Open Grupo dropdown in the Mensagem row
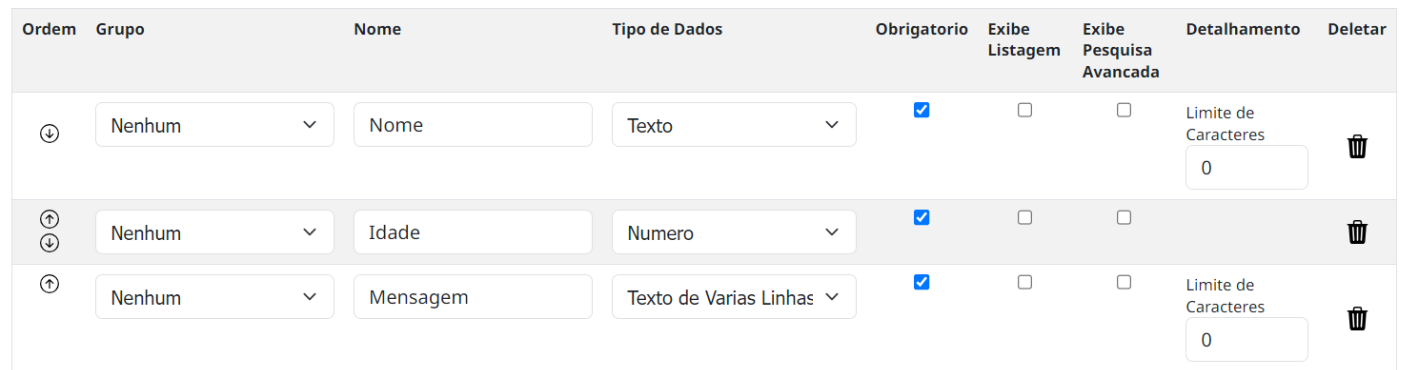The height and width of the screenshot is (370, 1402). [x=215, y=297]
